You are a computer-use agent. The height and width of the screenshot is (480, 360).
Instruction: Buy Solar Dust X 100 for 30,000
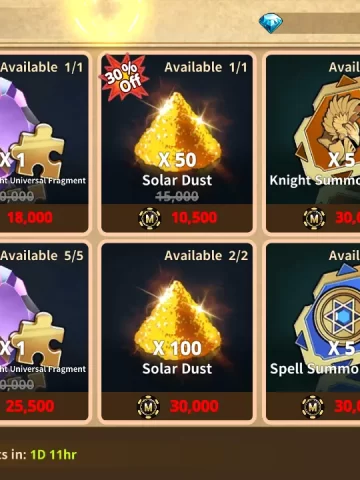pos(177,406)
